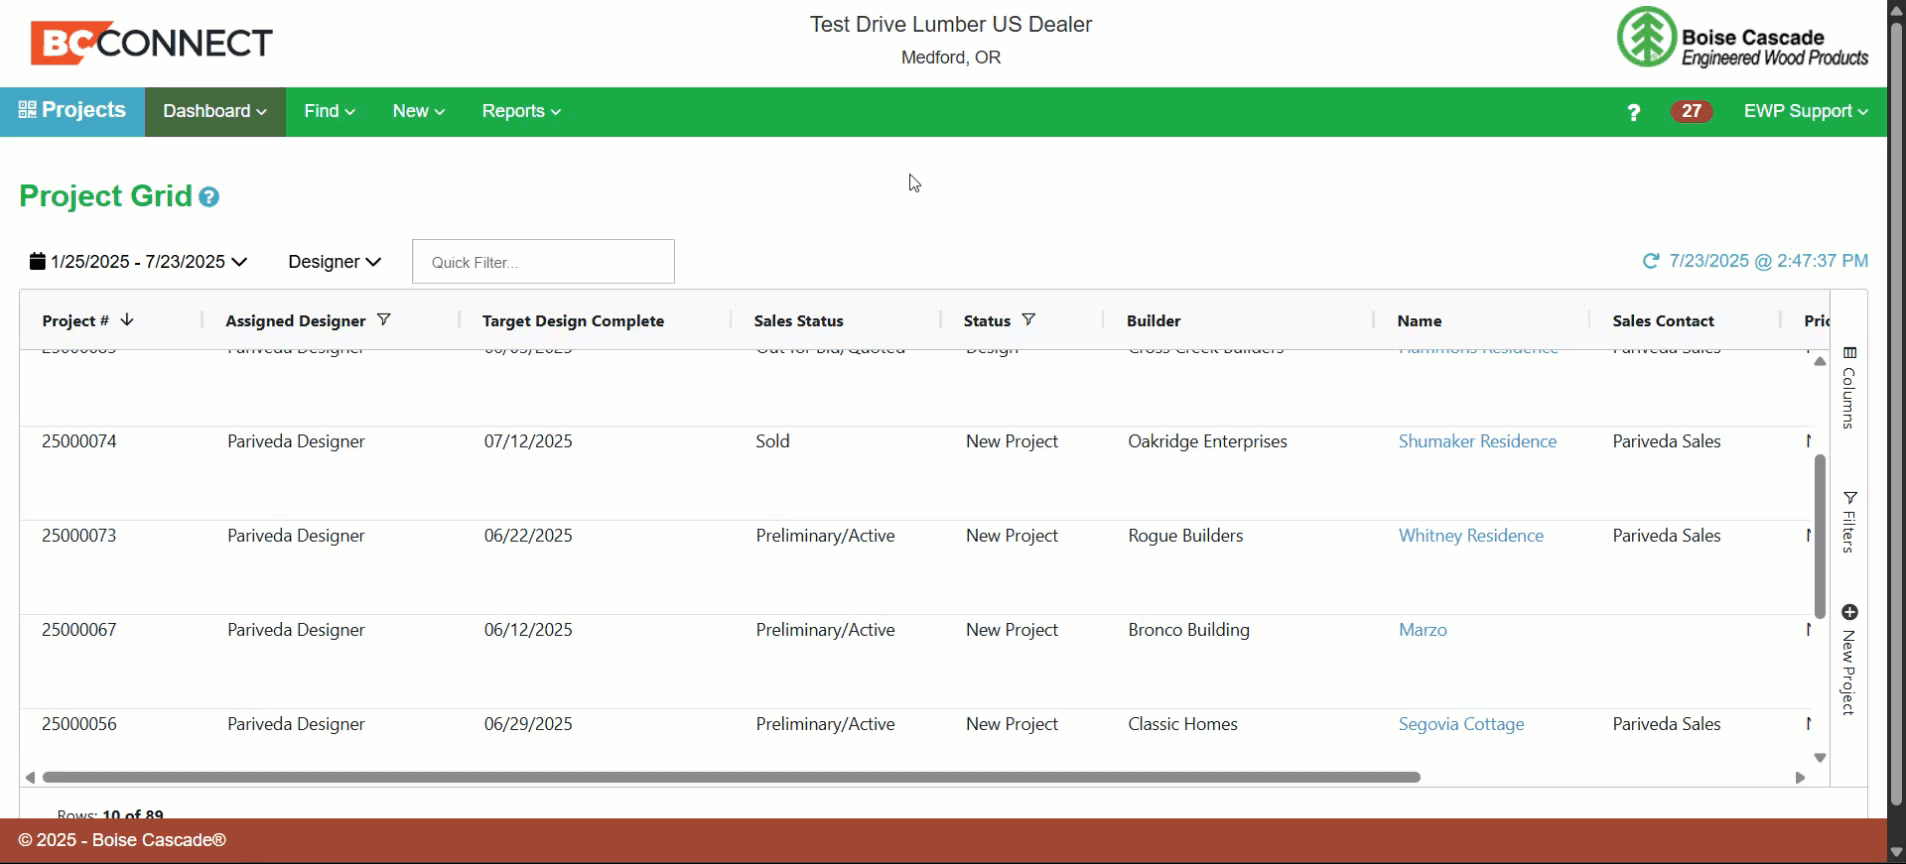Select project number 25000056 cell

(x=79, y=724)
